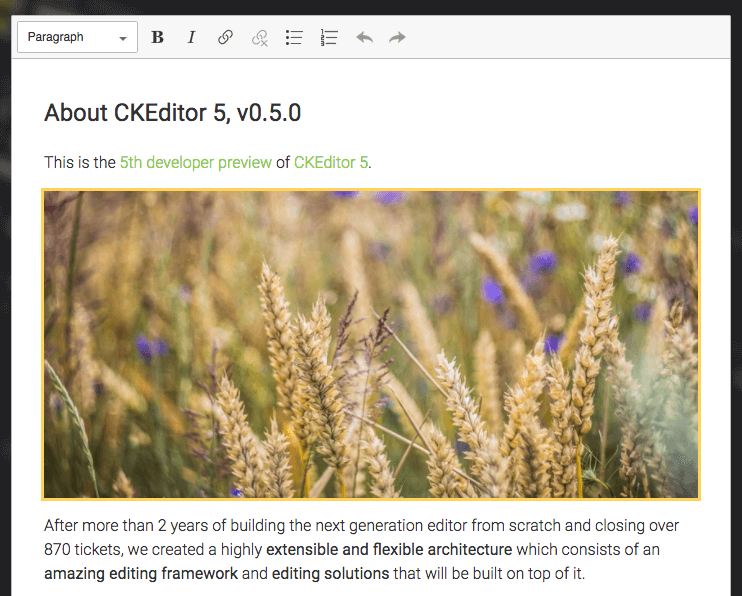
Task: Click the unlink icon
Action: point(259,37)
